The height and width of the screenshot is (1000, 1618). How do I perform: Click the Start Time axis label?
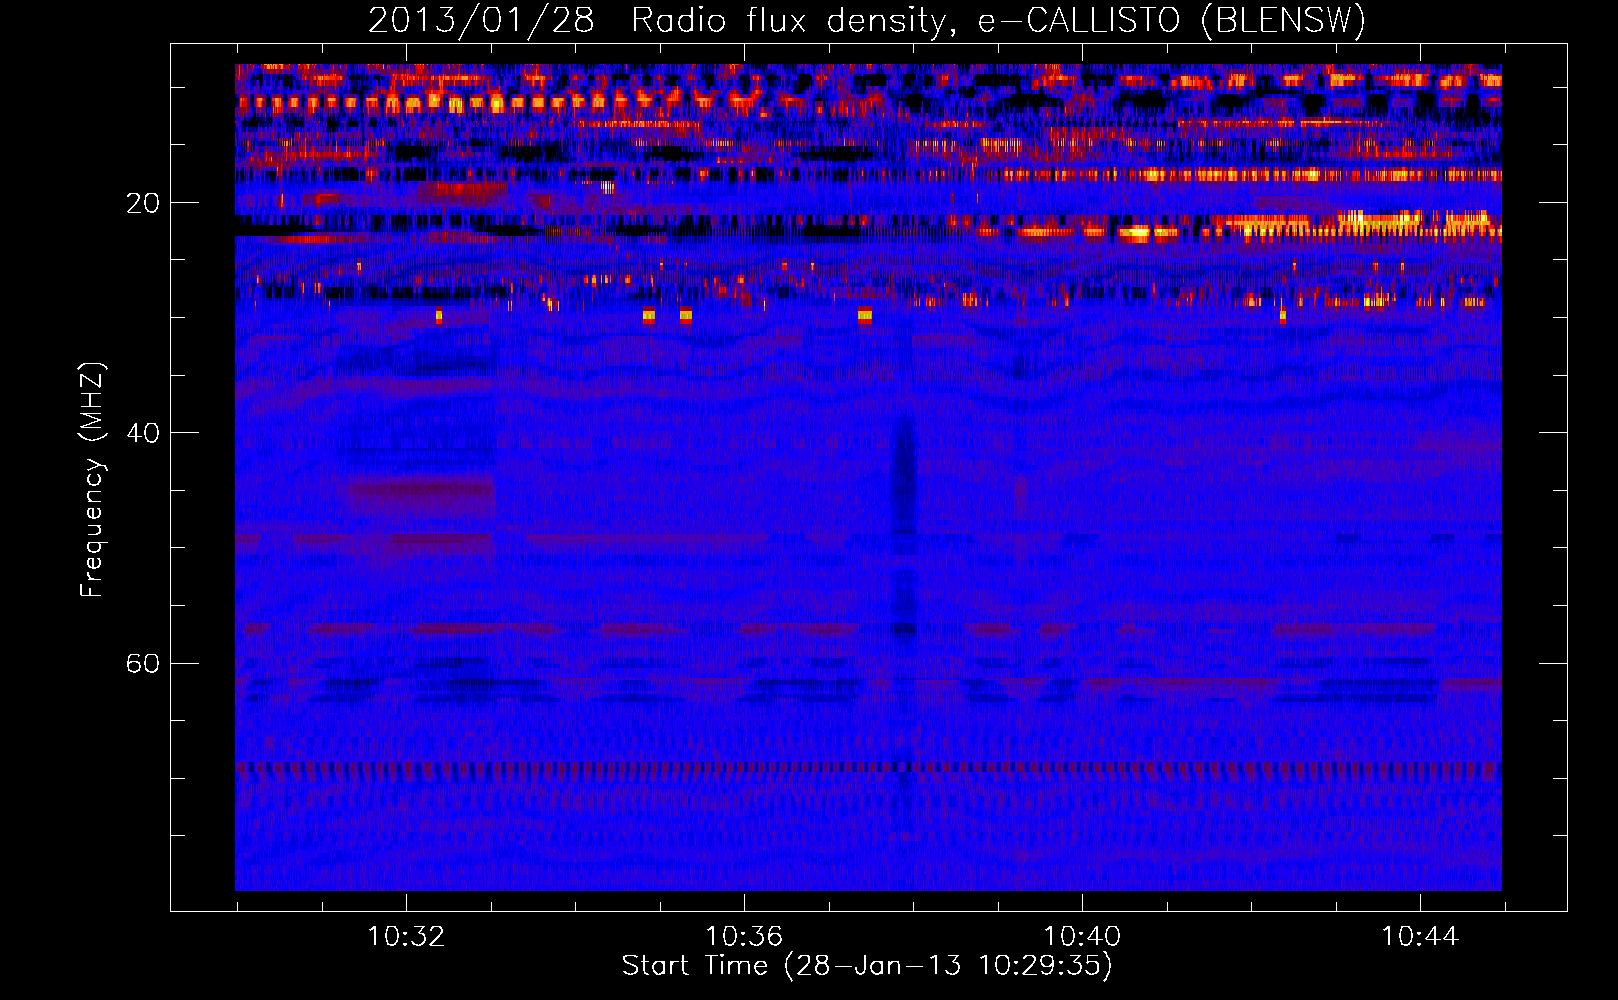tap(867, 965)
